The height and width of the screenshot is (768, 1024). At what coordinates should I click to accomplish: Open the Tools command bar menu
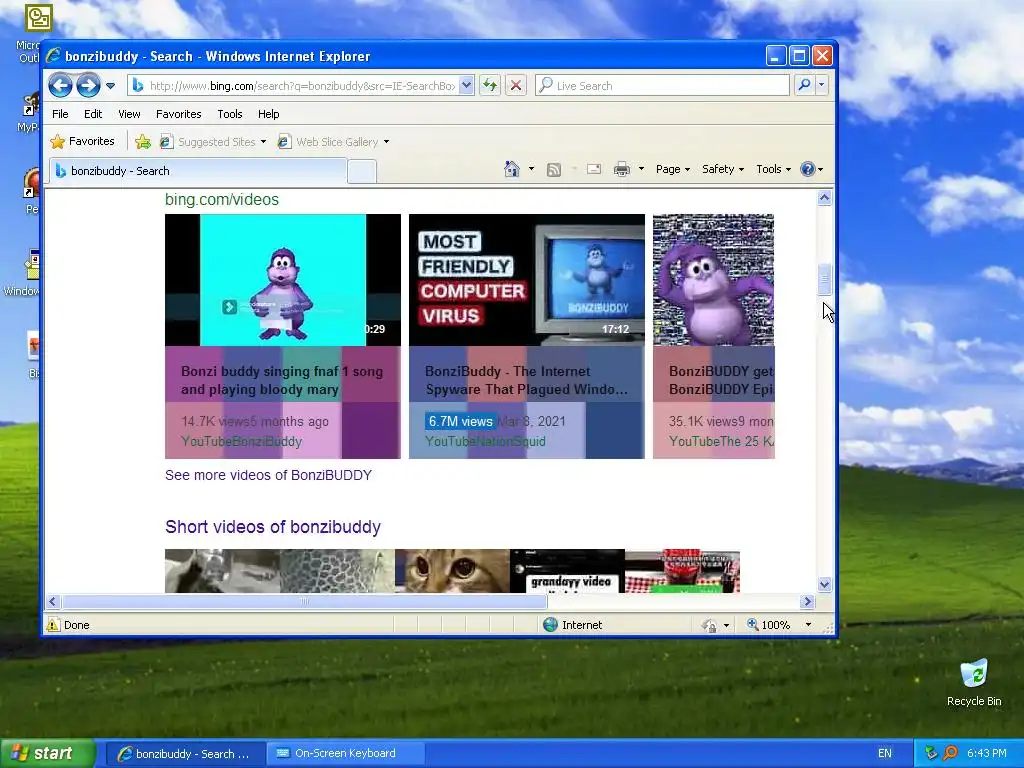pyautogui.click(x=773, y=169)
